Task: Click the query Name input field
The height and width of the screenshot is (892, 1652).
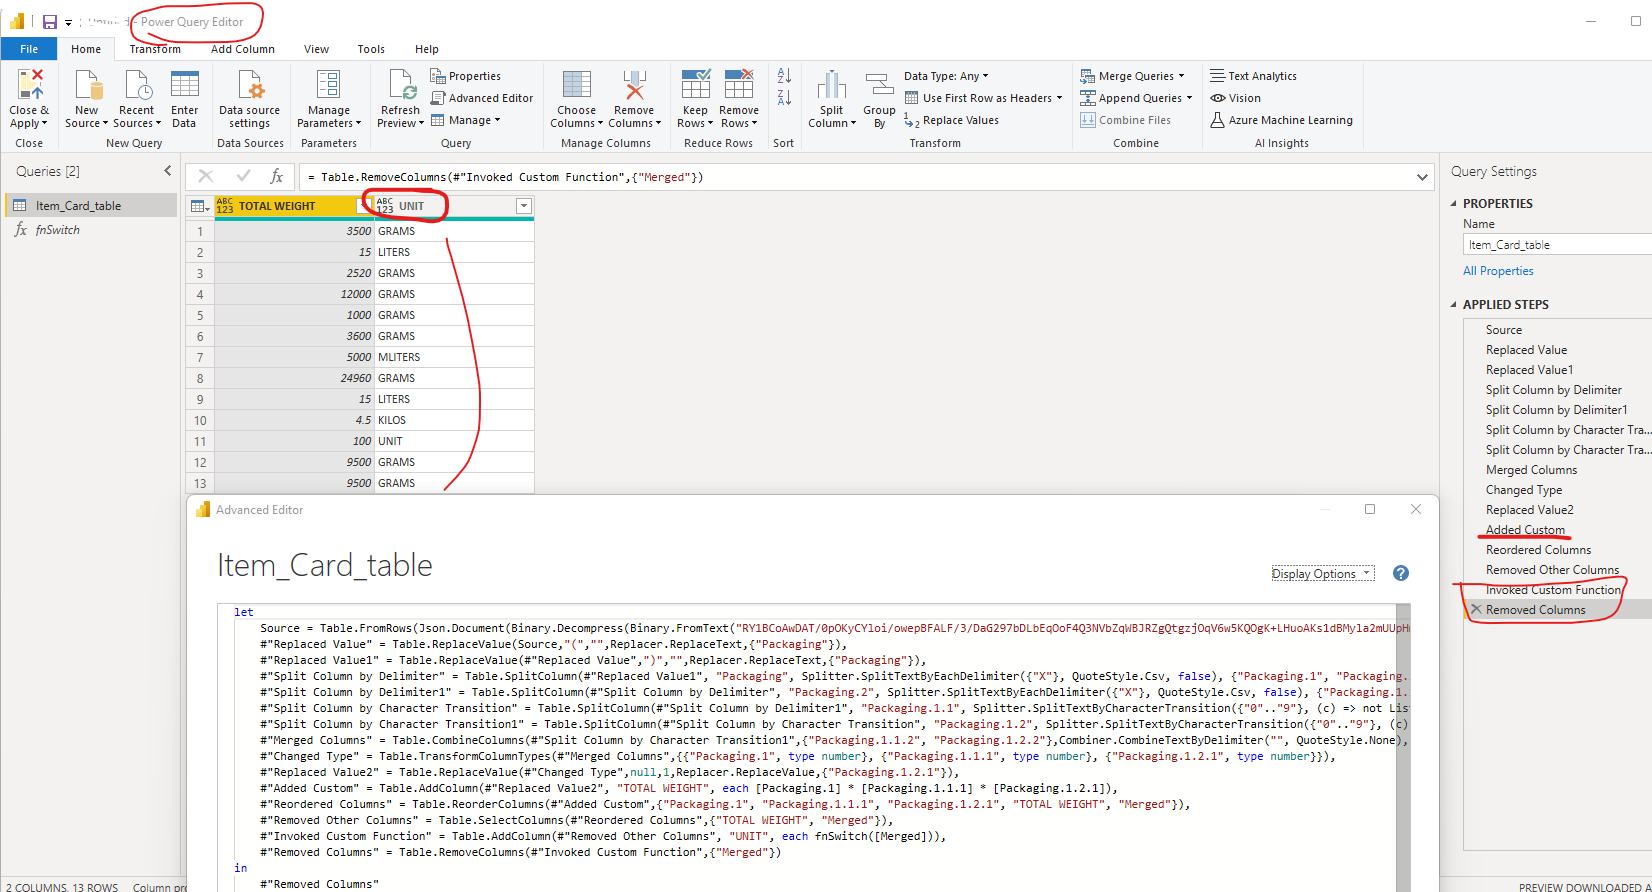Action: [x=1557, y=245]
